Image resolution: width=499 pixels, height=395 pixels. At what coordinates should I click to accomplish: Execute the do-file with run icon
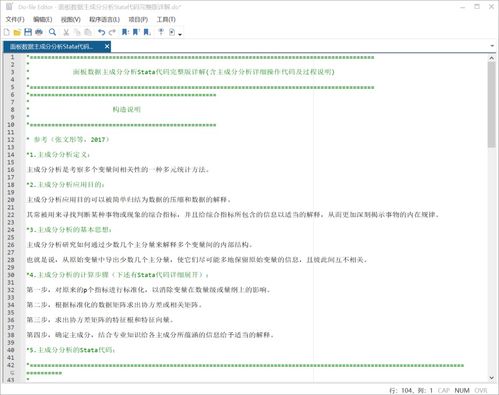click(x=172, y=32)
